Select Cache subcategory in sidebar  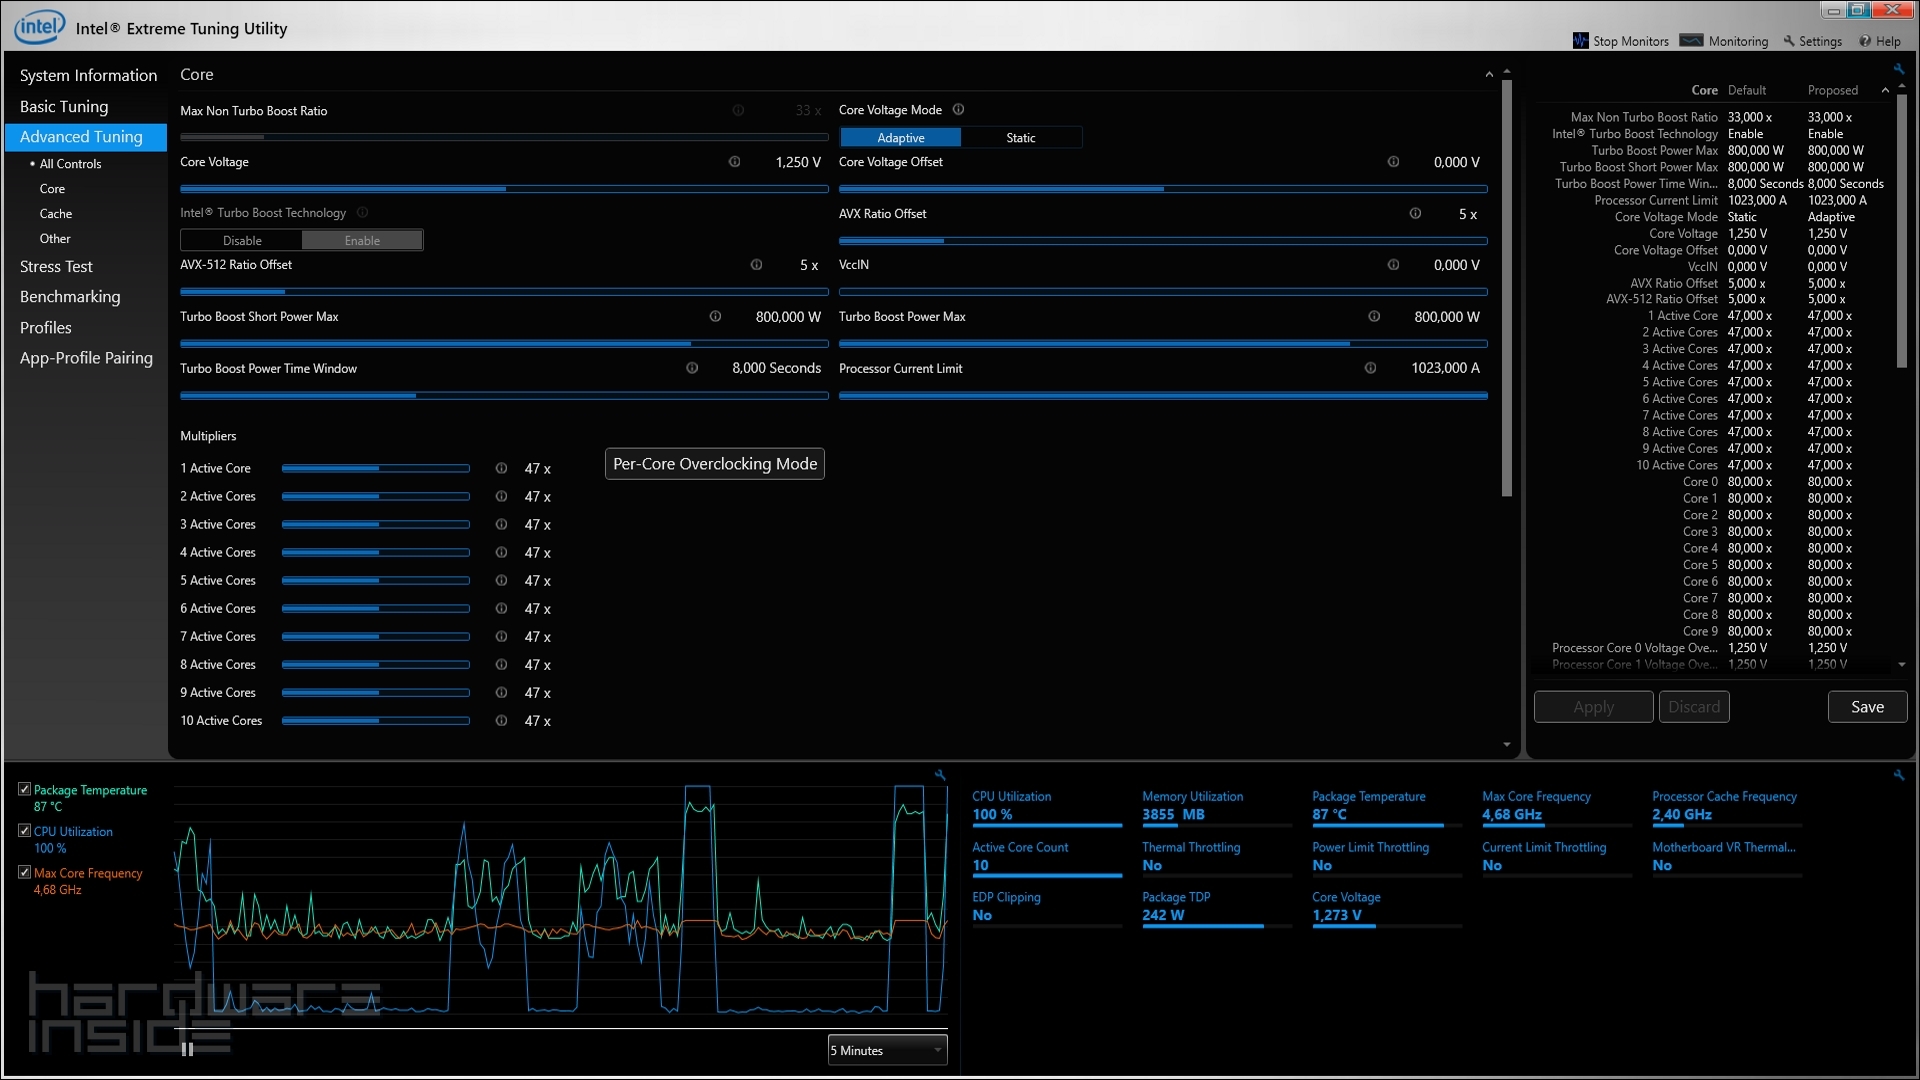pos(56,214)
